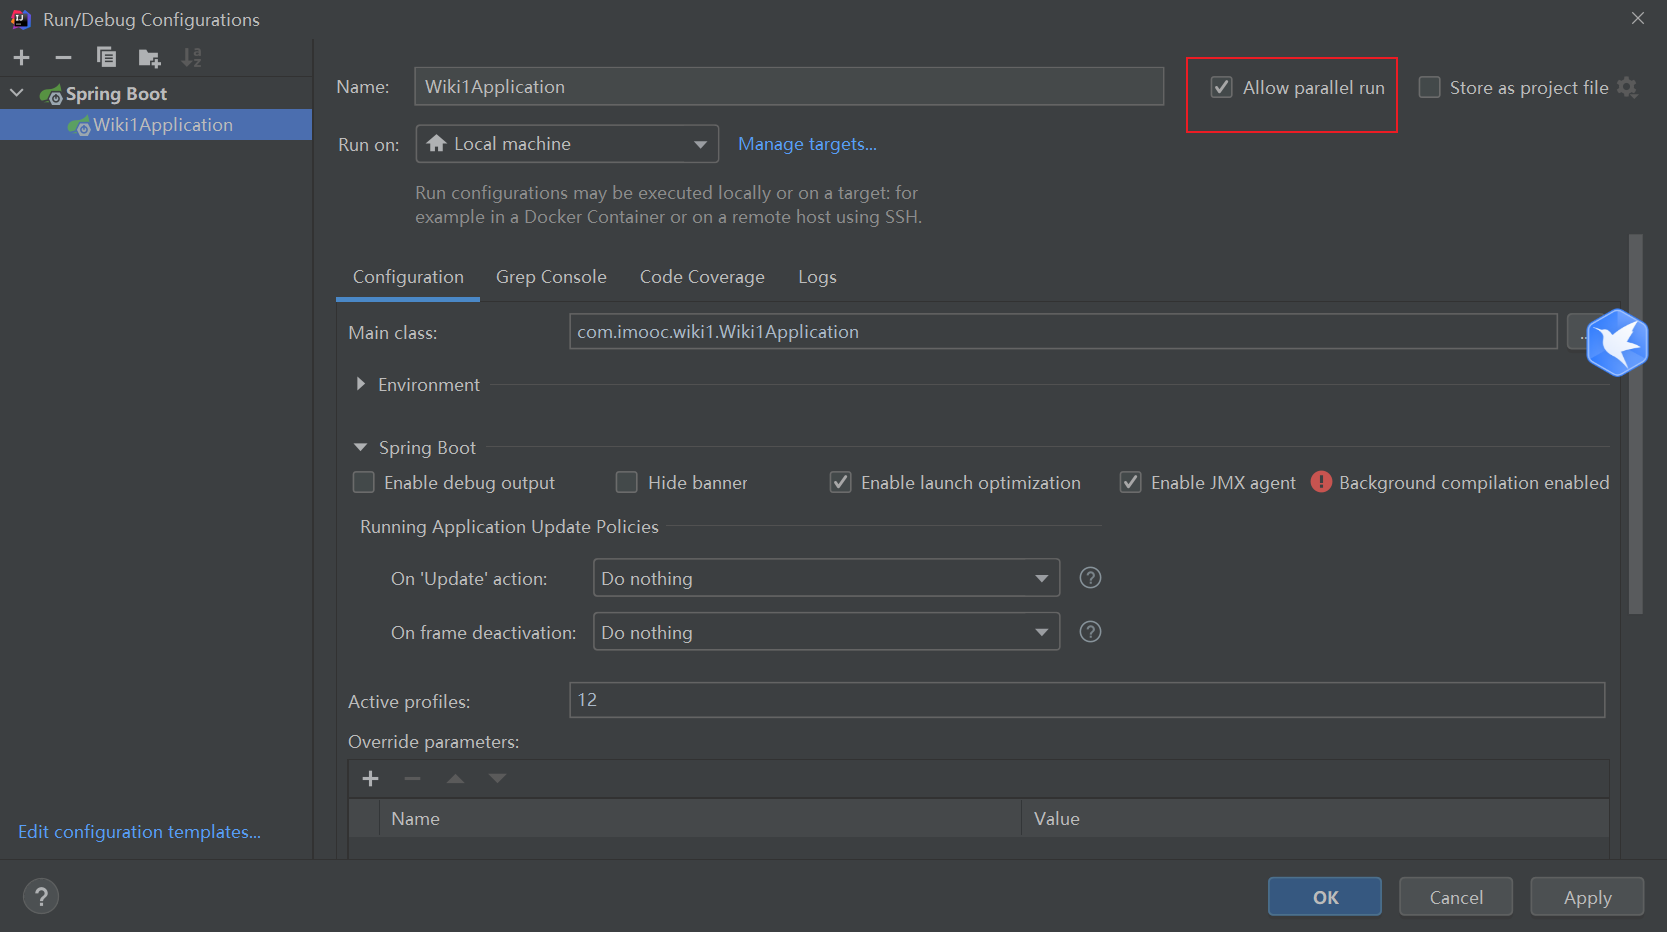1667x932 pixels.
Task: Click the blue bird floating icon
Action: click(1617, 342)
